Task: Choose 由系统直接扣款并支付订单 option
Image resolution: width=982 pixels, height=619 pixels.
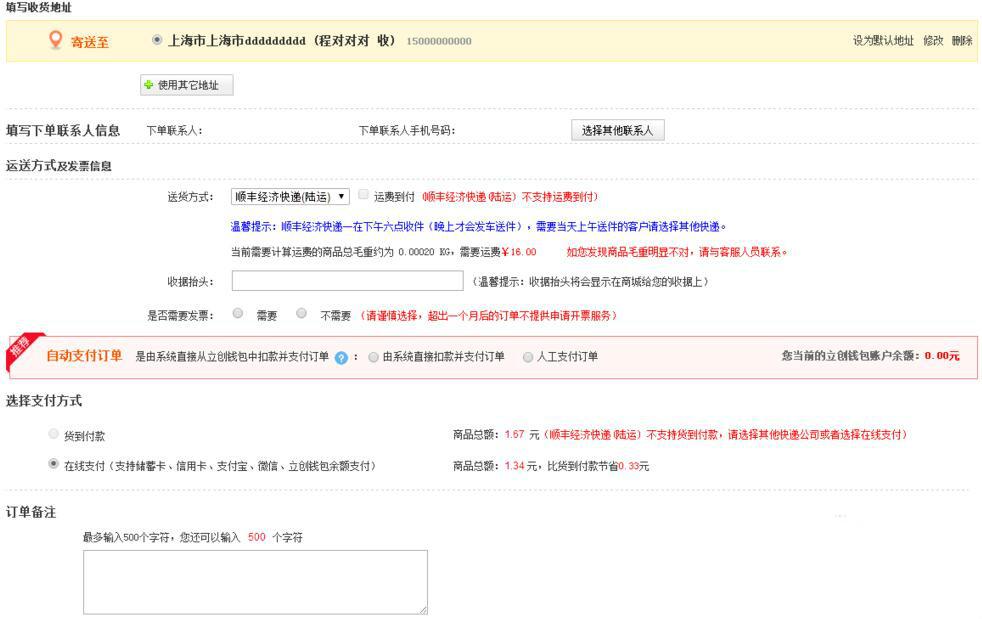Action: (x=373, y=357)
